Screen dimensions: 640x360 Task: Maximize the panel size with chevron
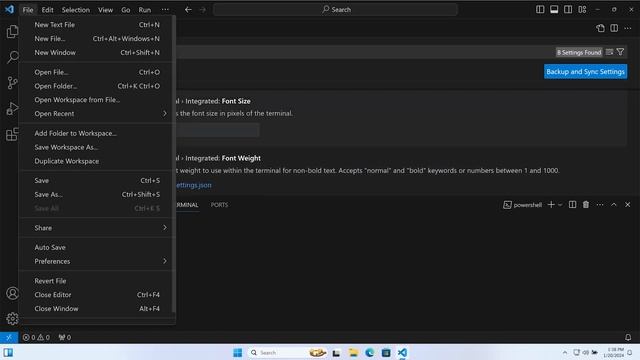(613, 204)
